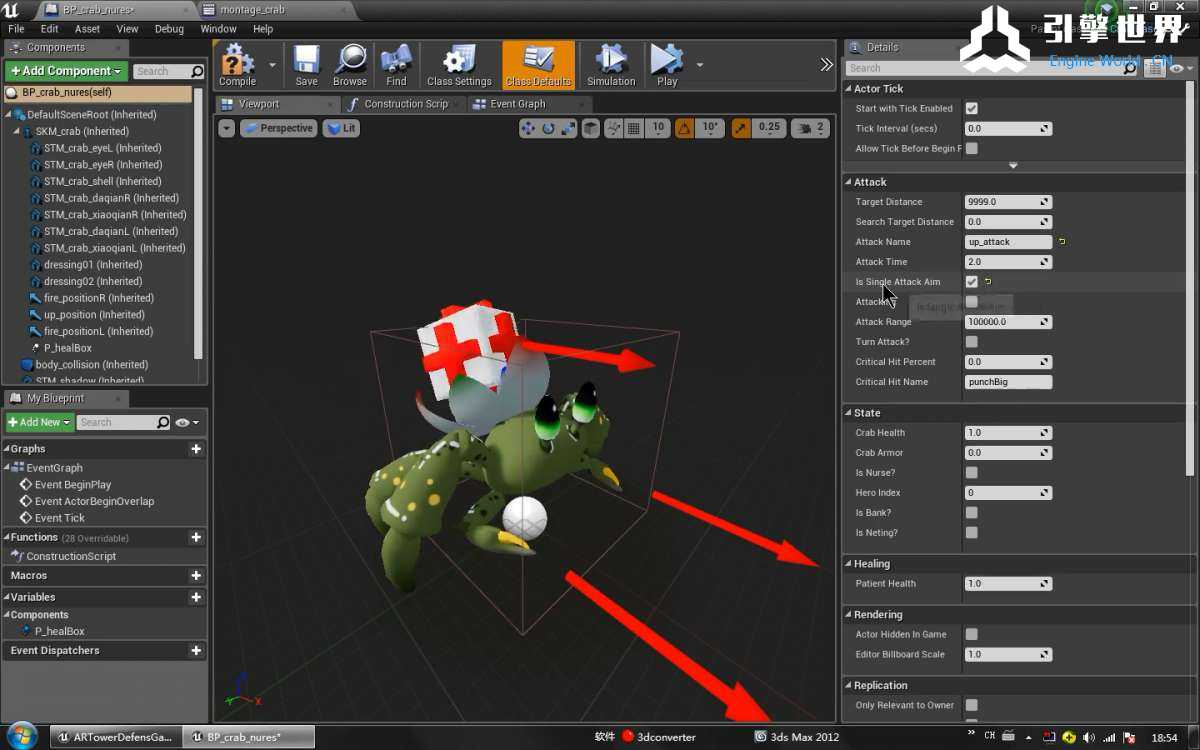Open the Window menu
This screenshot has height=750, width=1200.
tap(218, 29)
